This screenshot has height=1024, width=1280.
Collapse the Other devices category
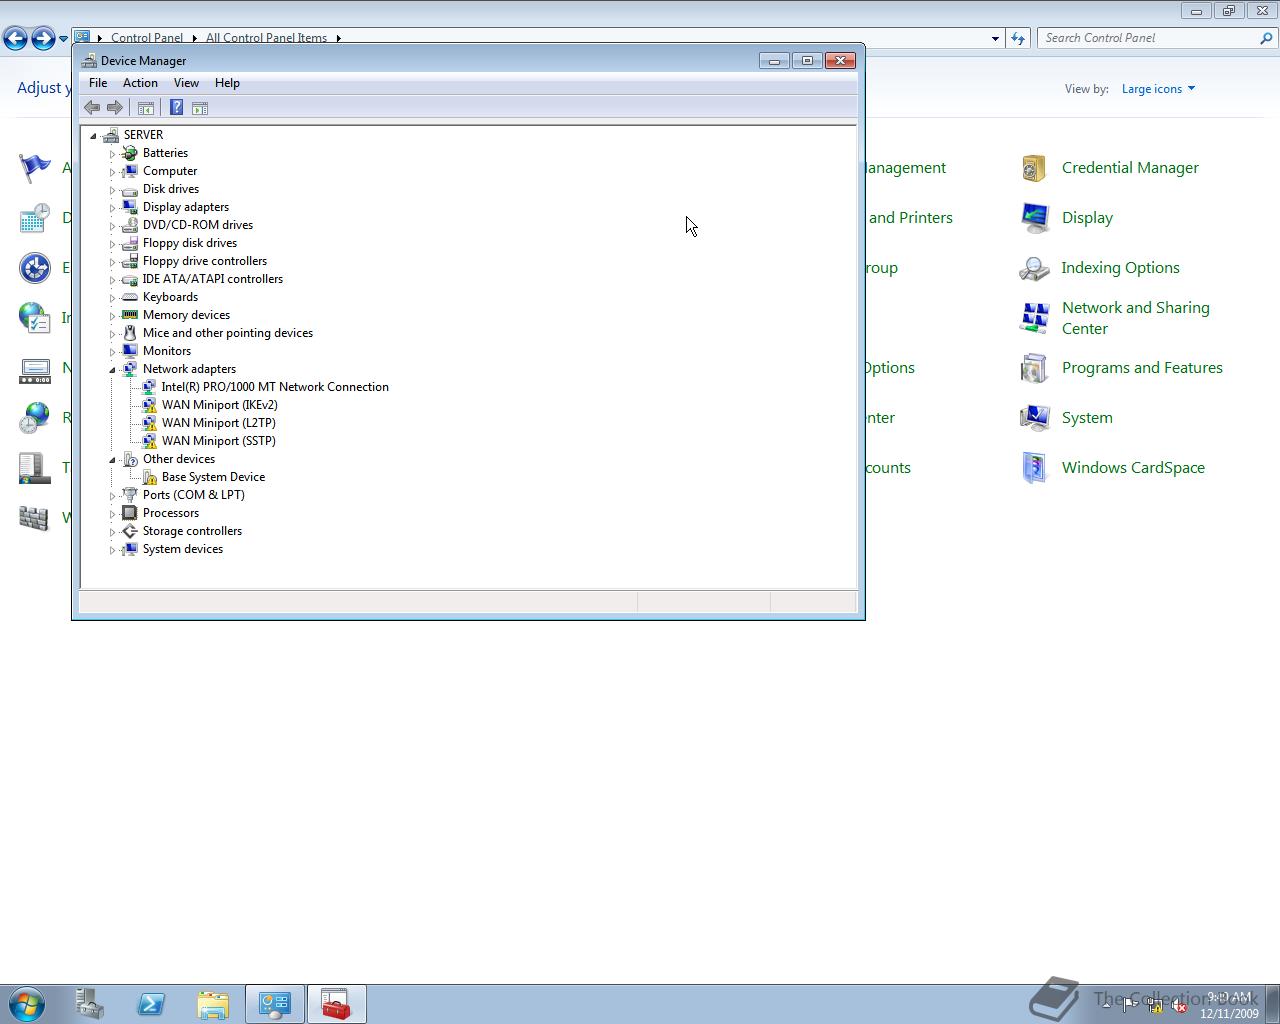pyautogui.click(x=112, y=459)
